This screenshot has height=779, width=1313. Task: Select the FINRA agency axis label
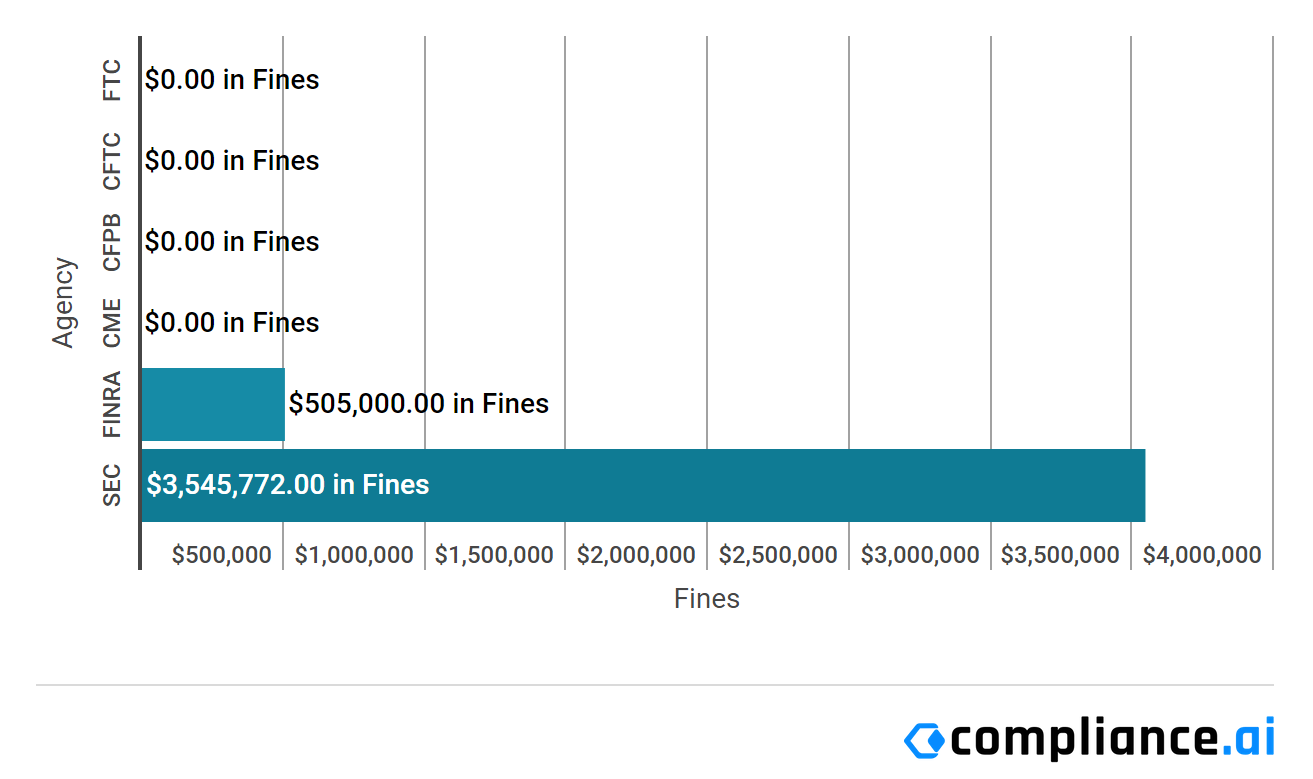[112, 404]
